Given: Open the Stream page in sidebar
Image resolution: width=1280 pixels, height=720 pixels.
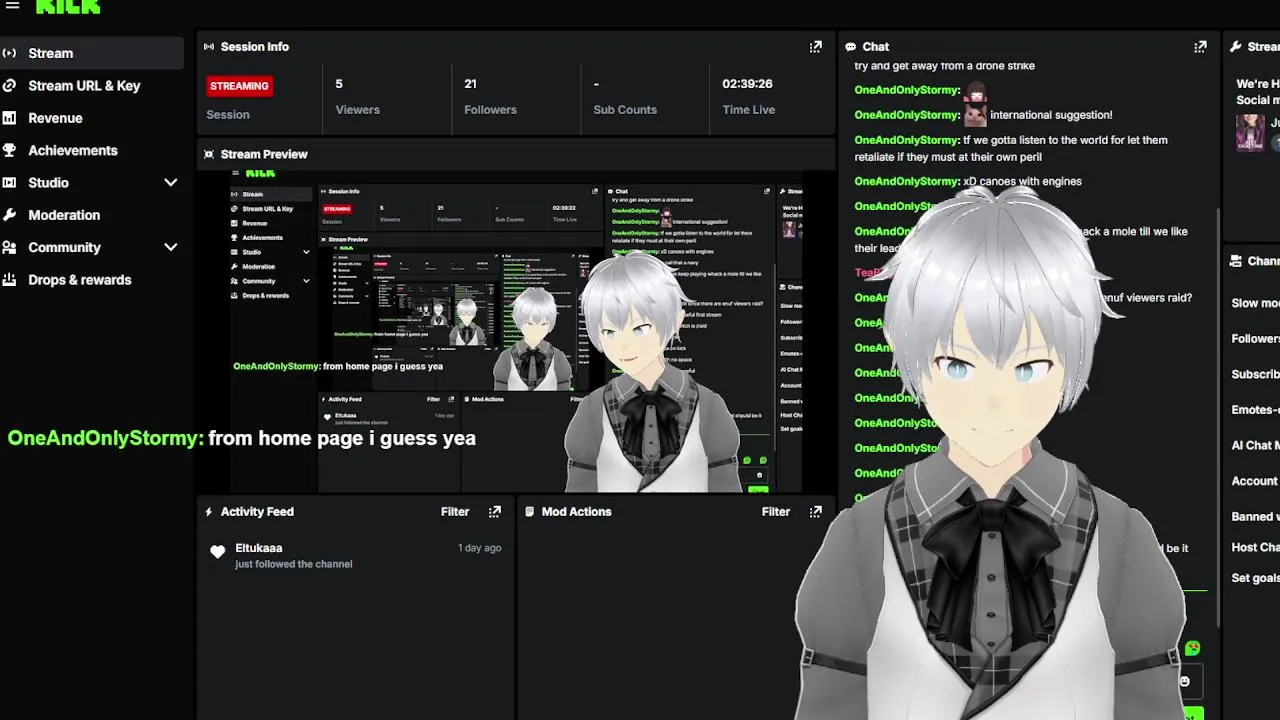Looking at the screenshot, I should coord(91,53).
